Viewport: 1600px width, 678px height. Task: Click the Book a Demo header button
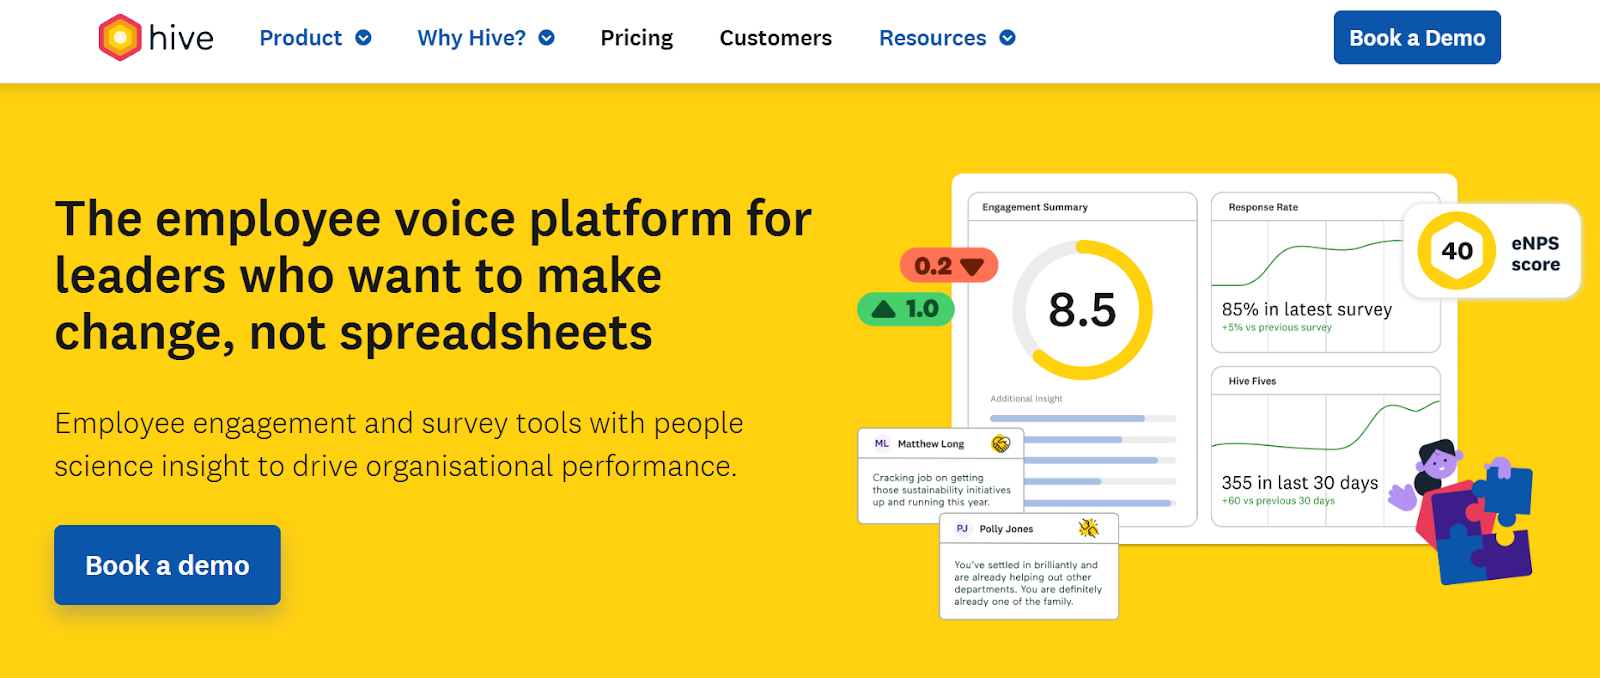point(1417,37)
